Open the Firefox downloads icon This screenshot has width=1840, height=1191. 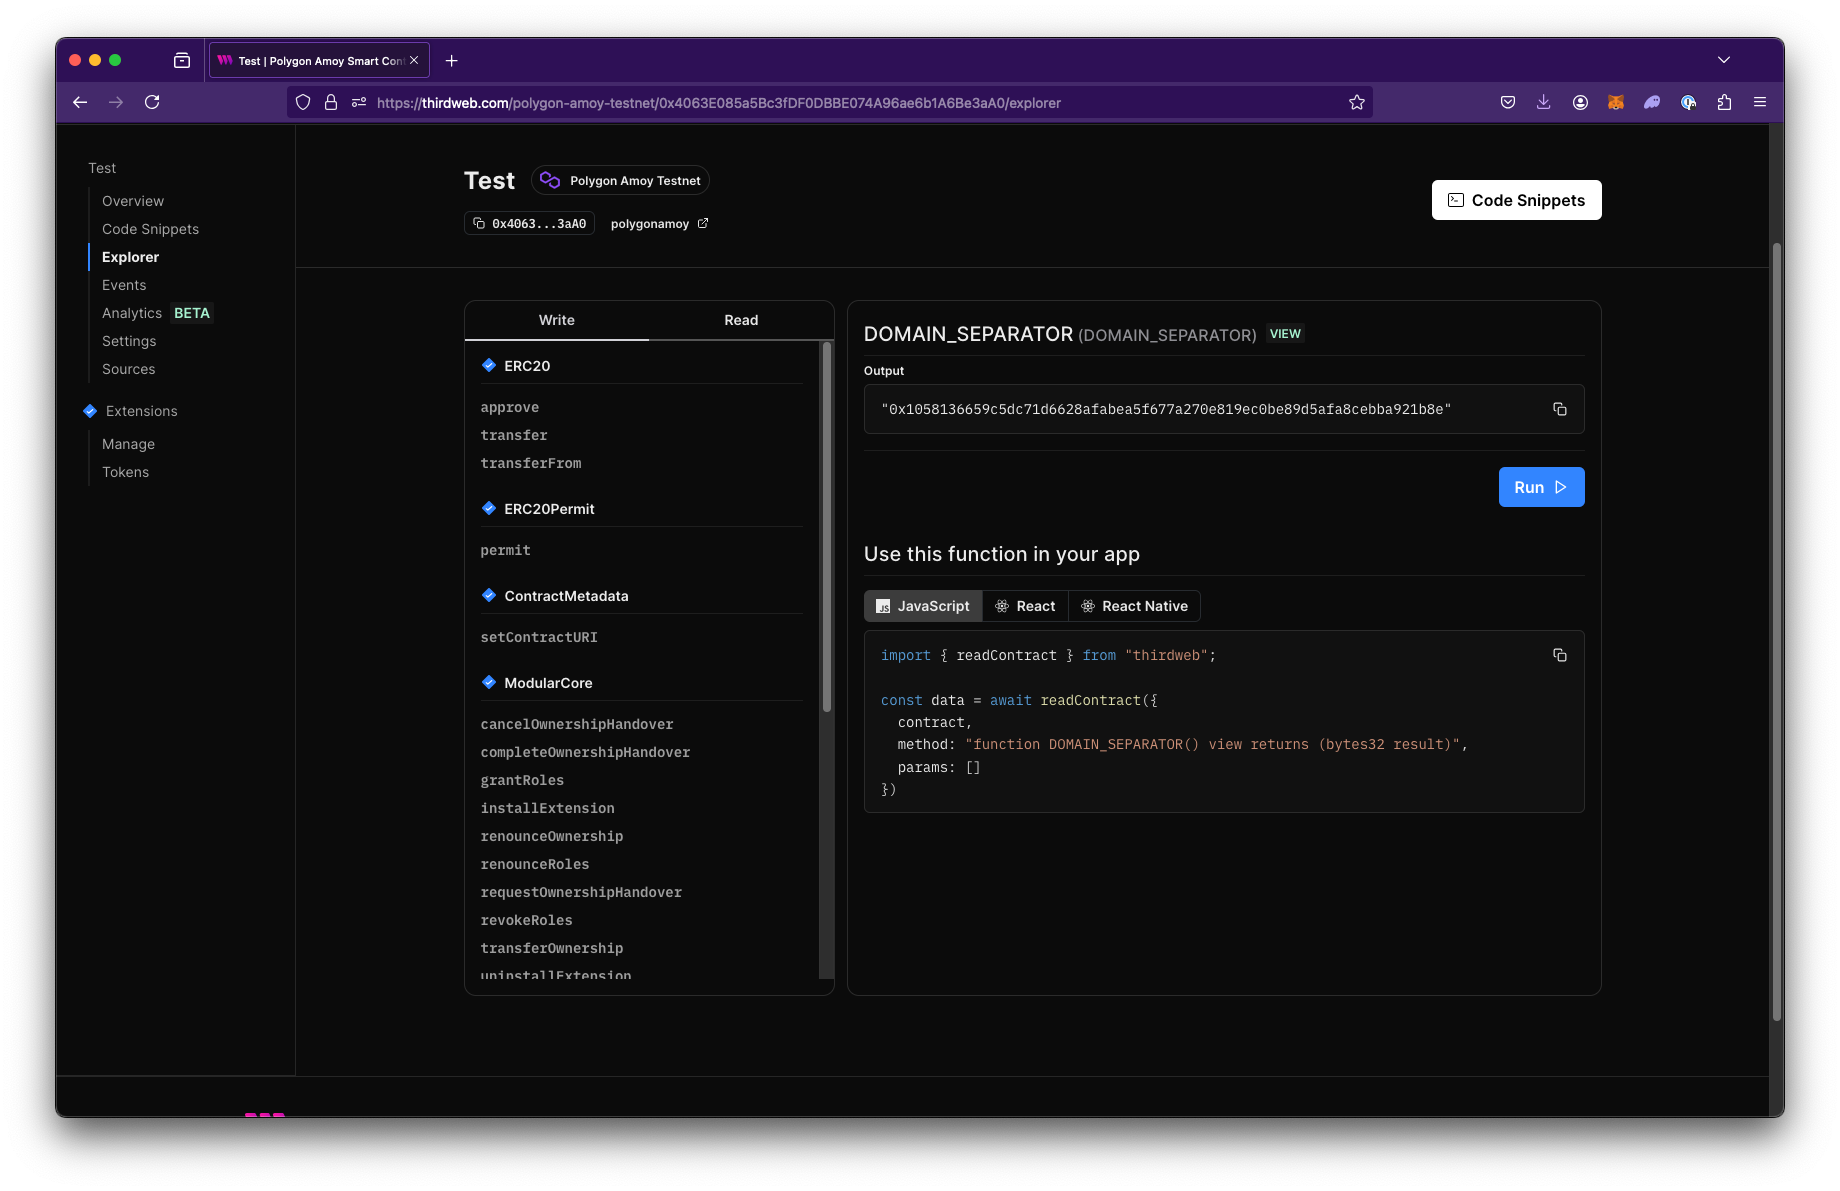(x=1544, y=102)
